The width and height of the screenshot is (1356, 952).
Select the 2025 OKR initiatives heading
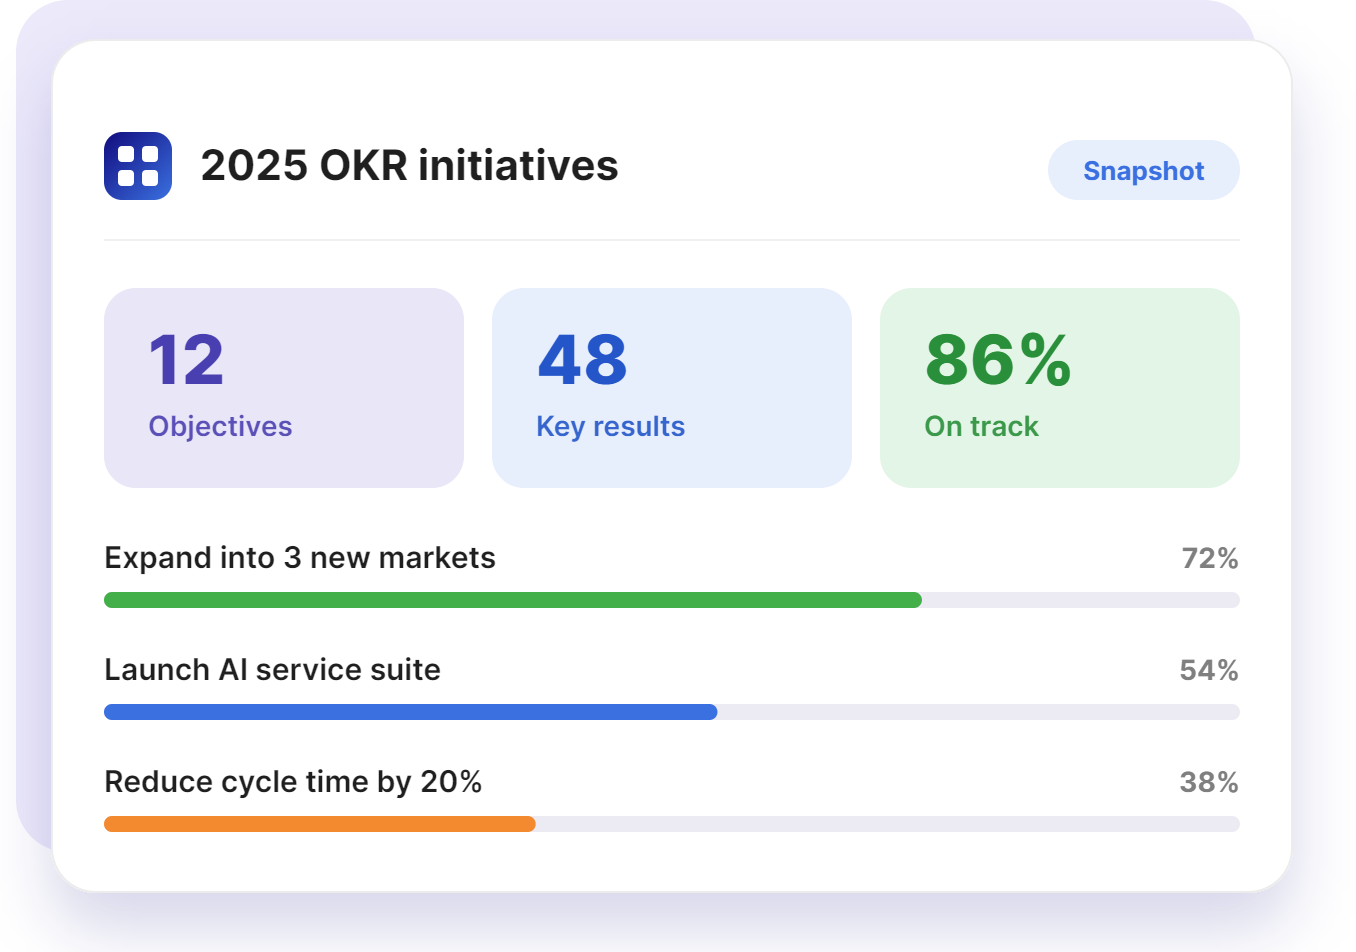click(409, 166)
